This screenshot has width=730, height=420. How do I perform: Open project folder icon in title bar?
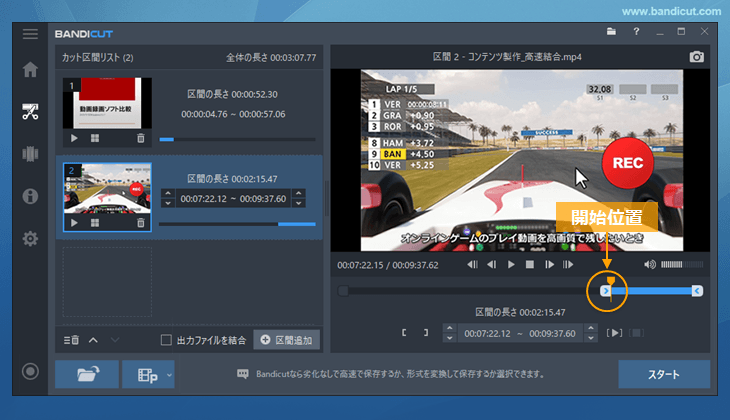coord(611,32)
